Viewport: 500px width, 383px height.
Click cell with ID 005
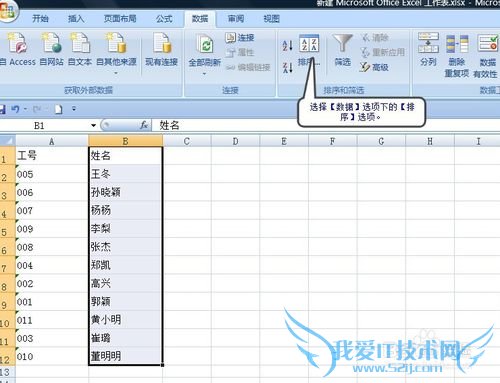click(x=52, y=174)
